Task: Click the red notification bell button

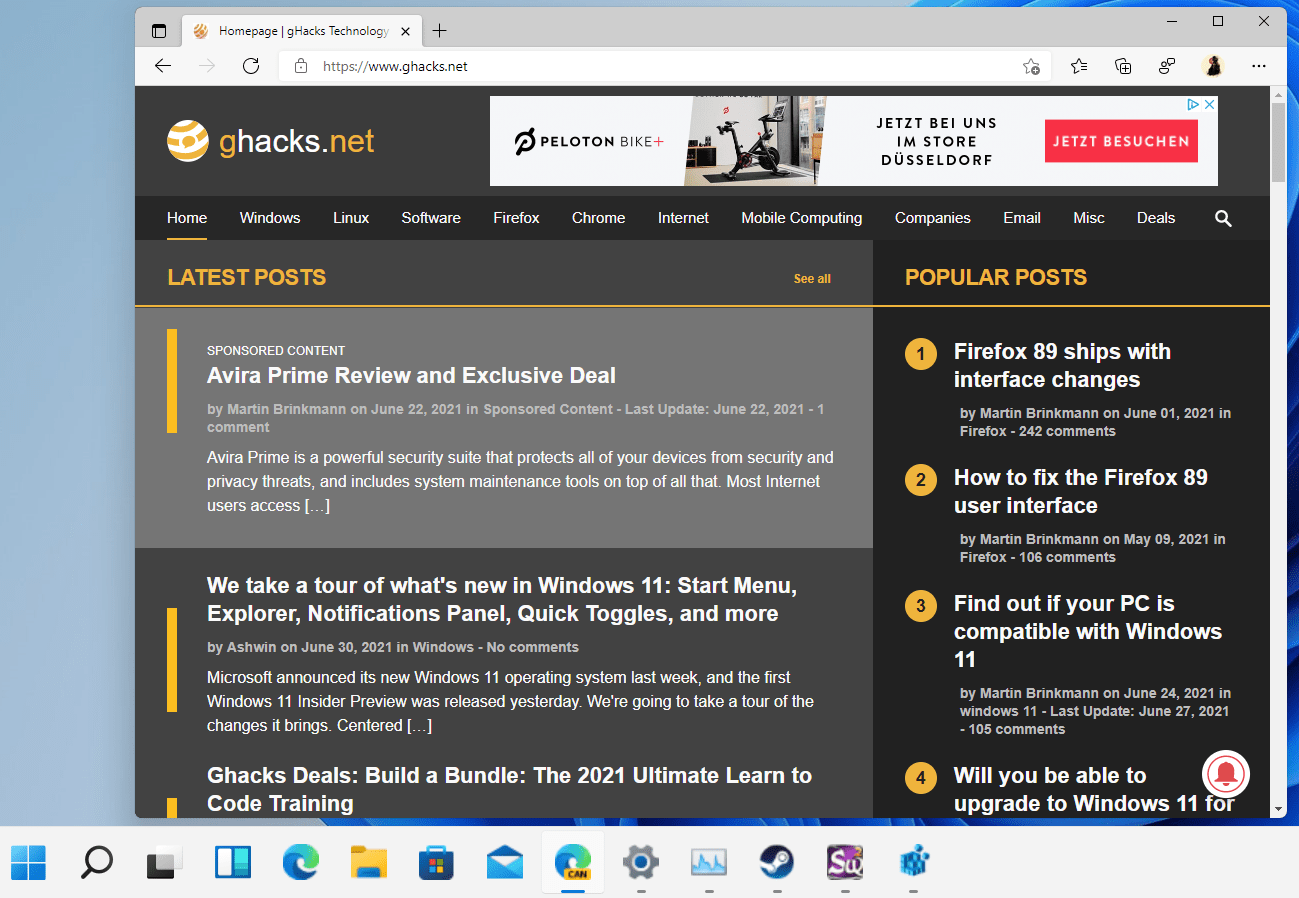Action: 1226,772
